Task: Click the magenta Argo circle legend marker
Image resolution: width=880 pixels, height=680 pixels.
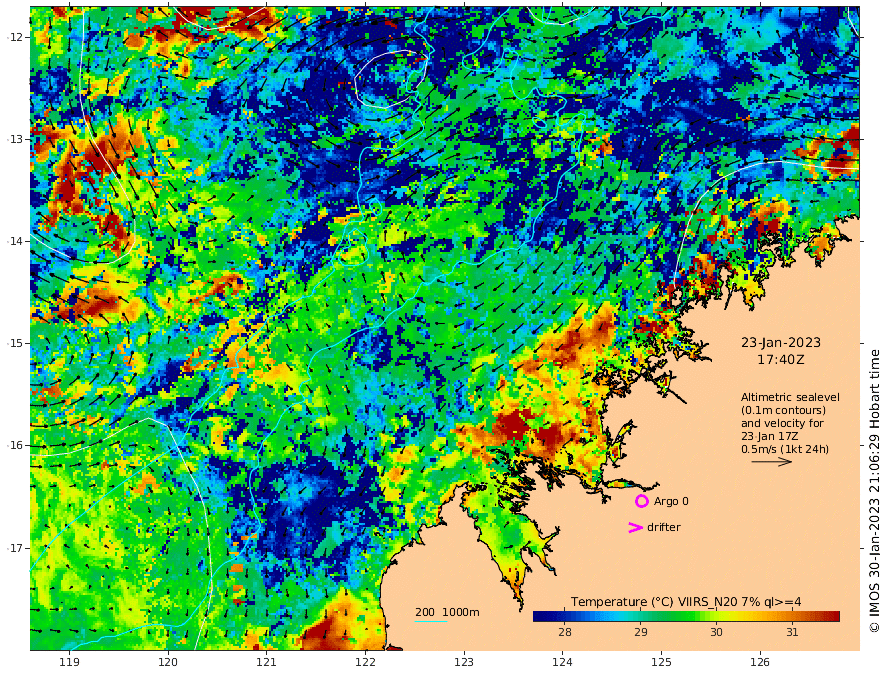Action: [x=641, y=501]
